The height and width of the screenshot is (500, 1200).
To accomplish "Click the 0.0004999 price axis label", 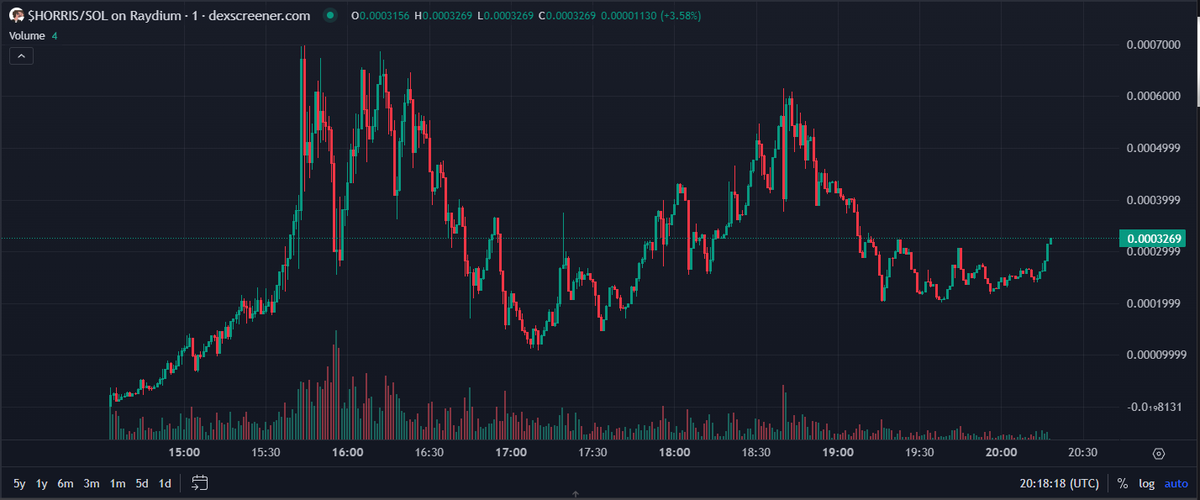I will pyautogui.click(x=1155, y=149).
